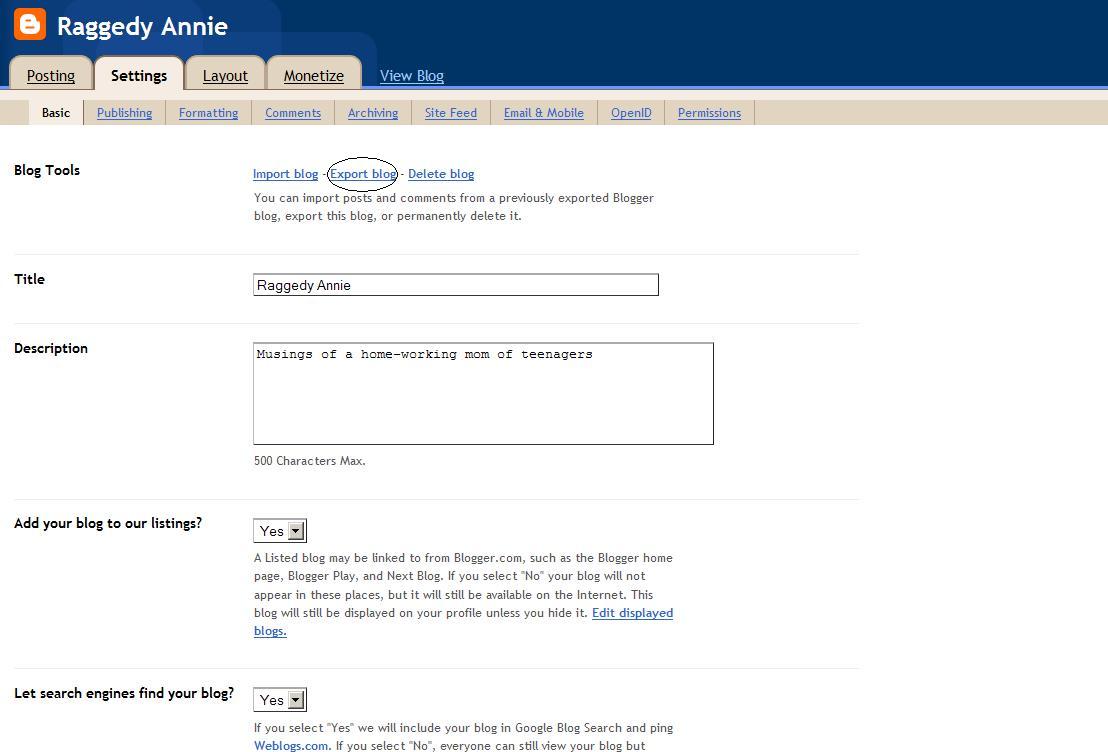
Task: Open Site Feed settings
Action: tap(451, 113)
